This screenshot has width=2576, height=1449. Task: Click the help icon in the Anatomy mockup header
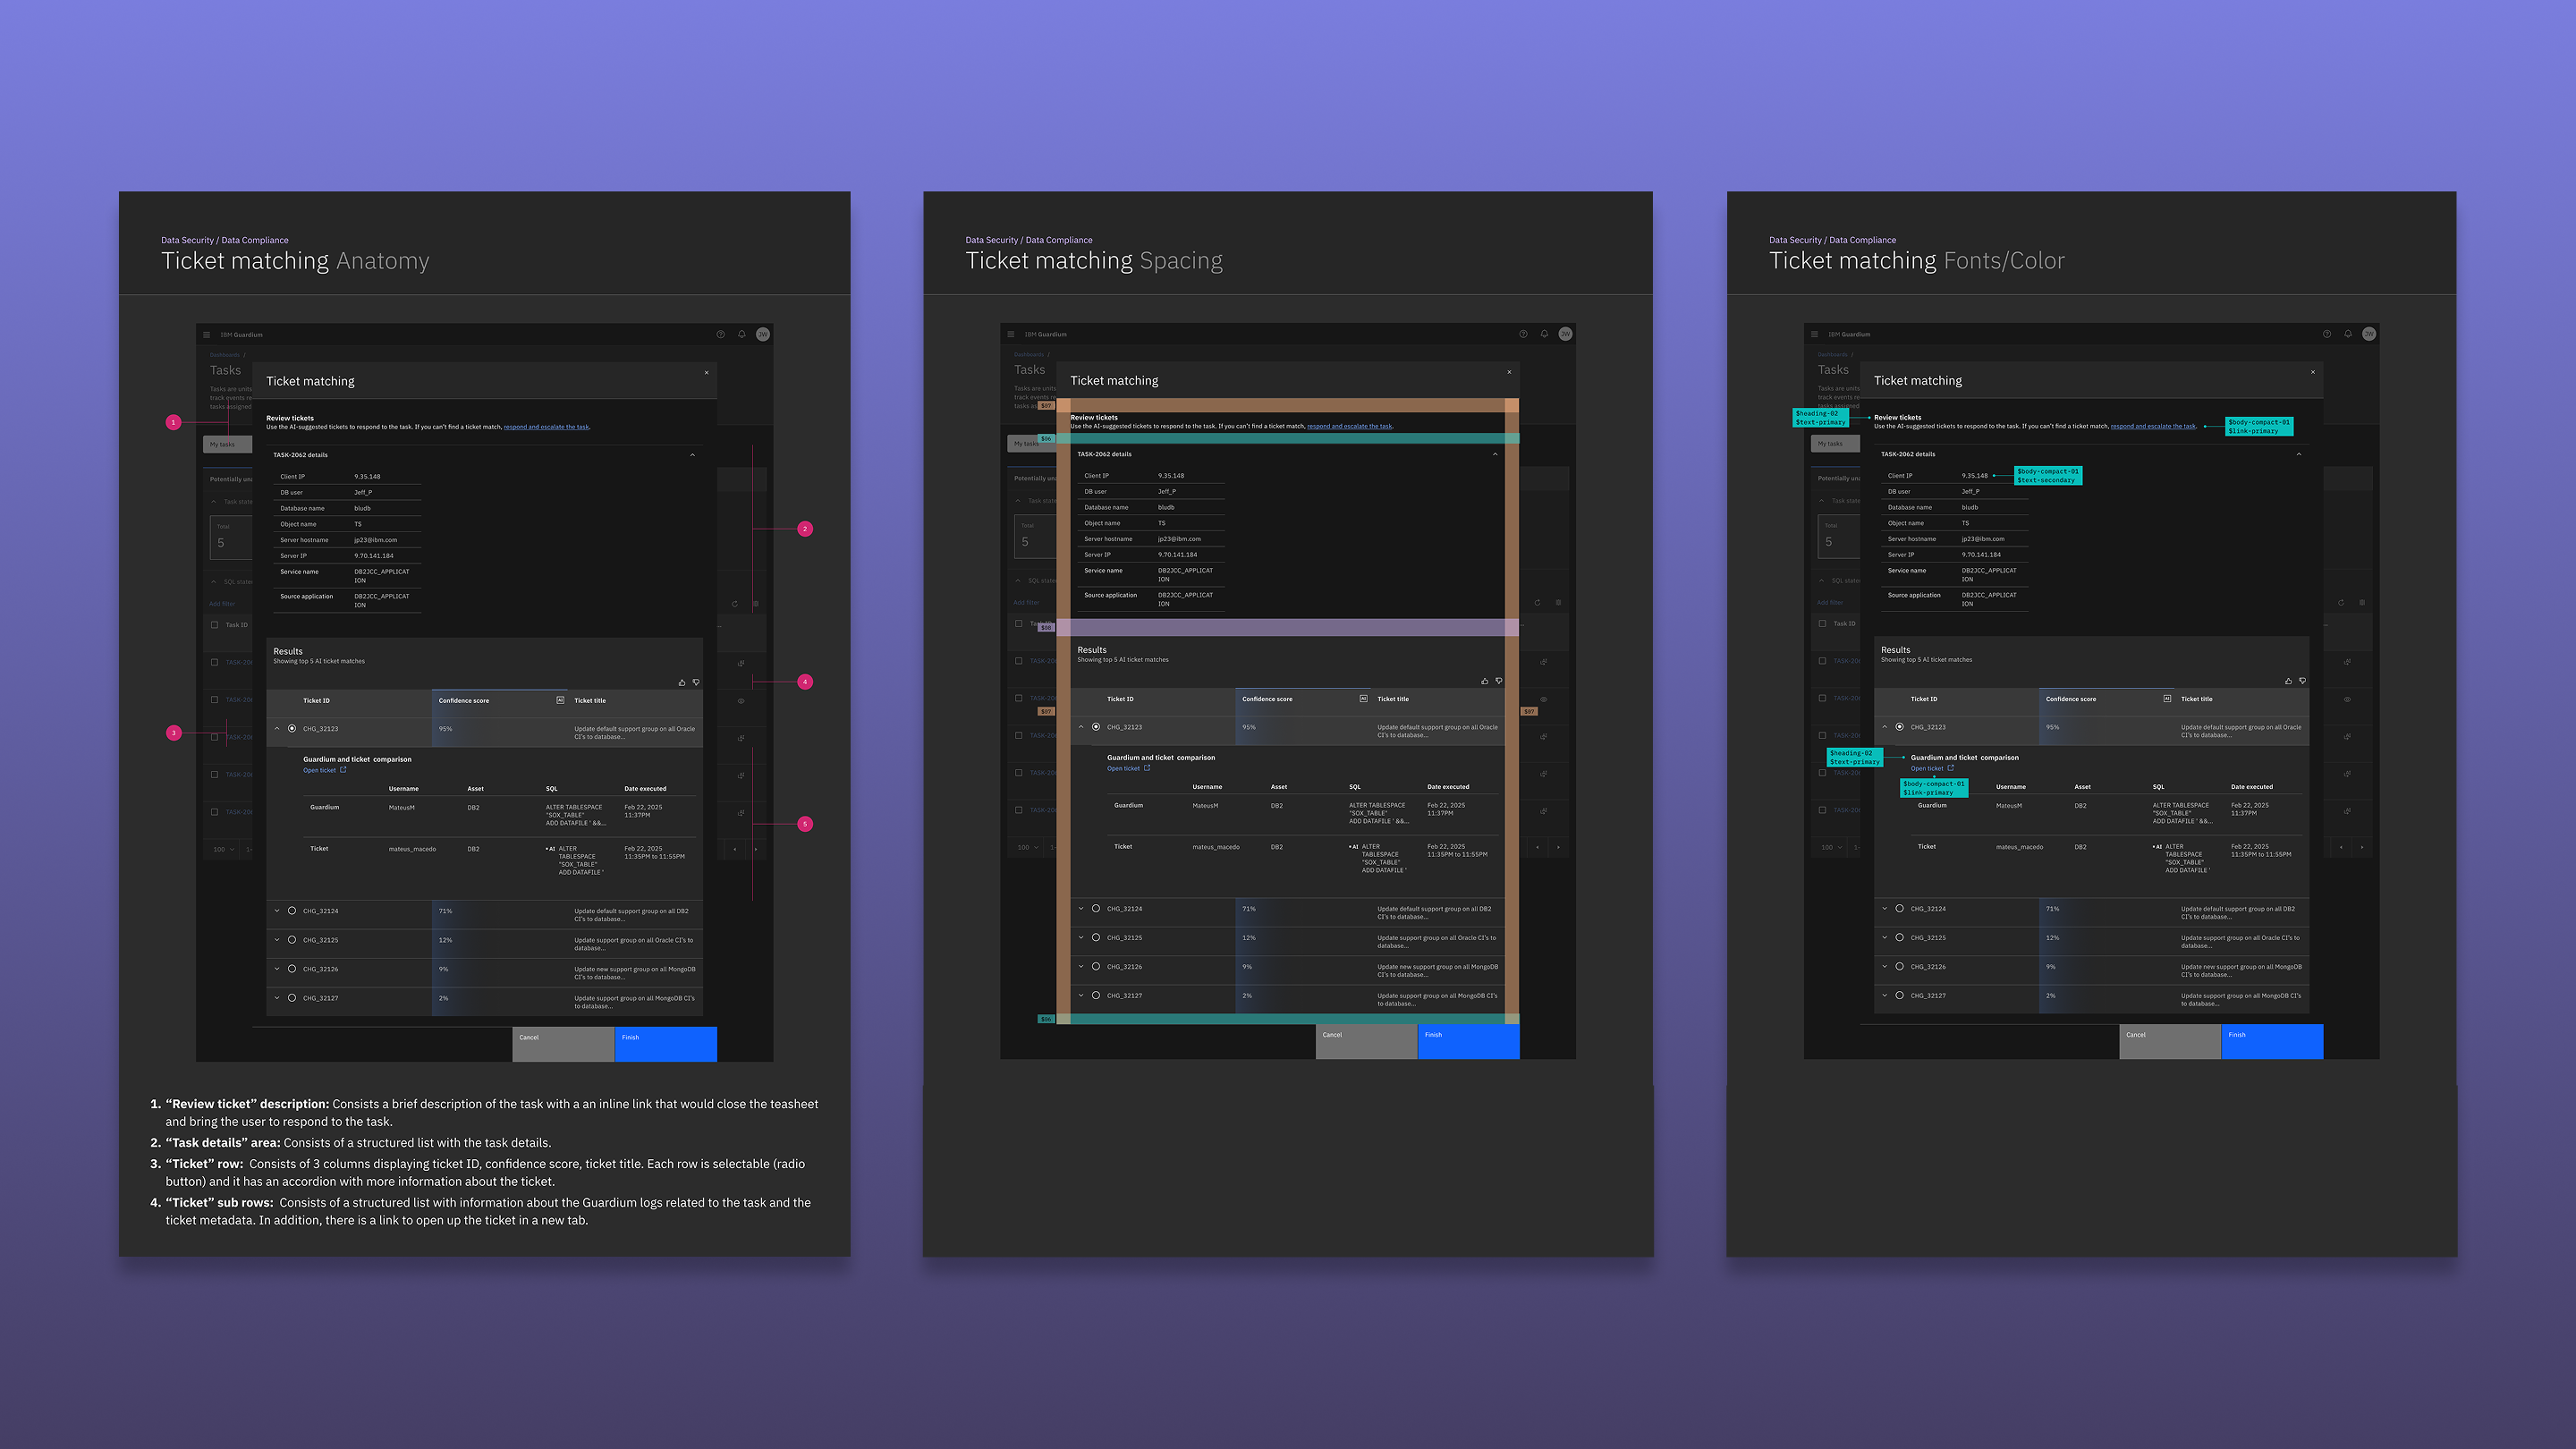720,335
